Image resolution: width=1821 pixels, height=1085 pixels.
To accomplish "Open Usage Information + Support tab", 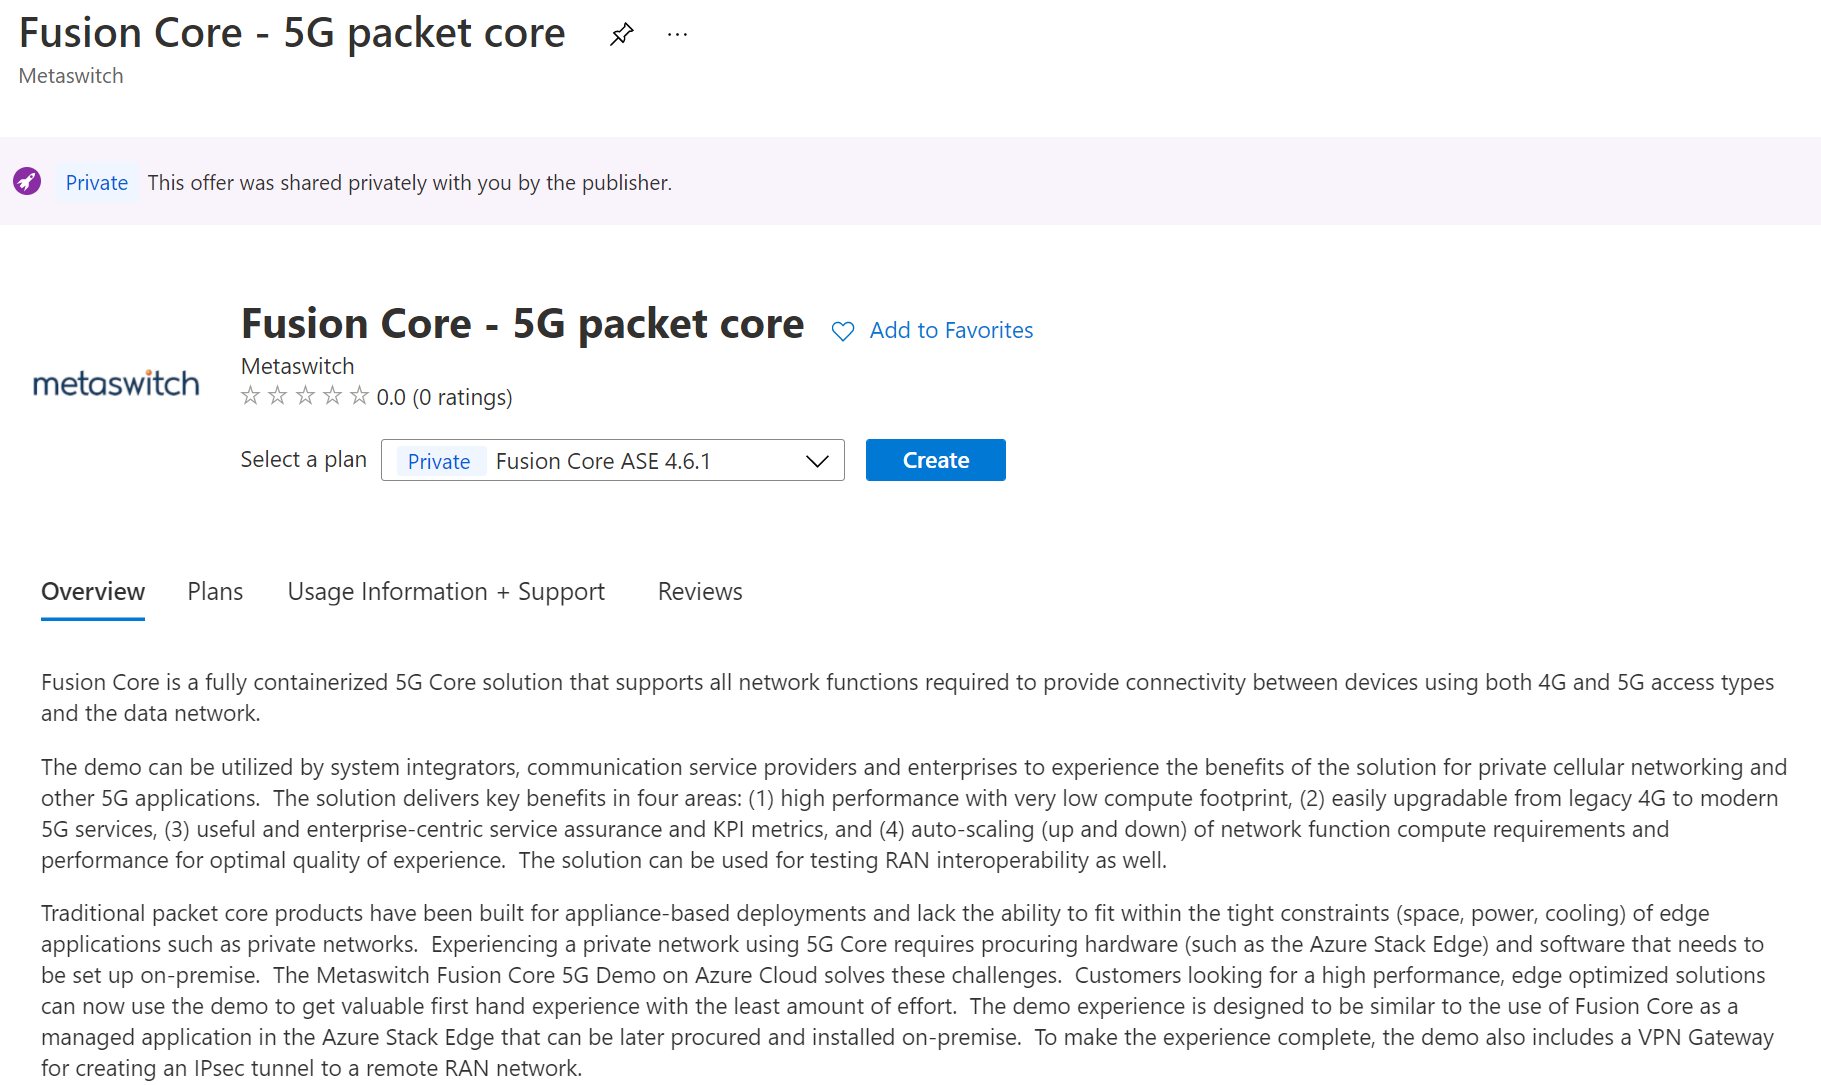I will (x=446, y=591).
